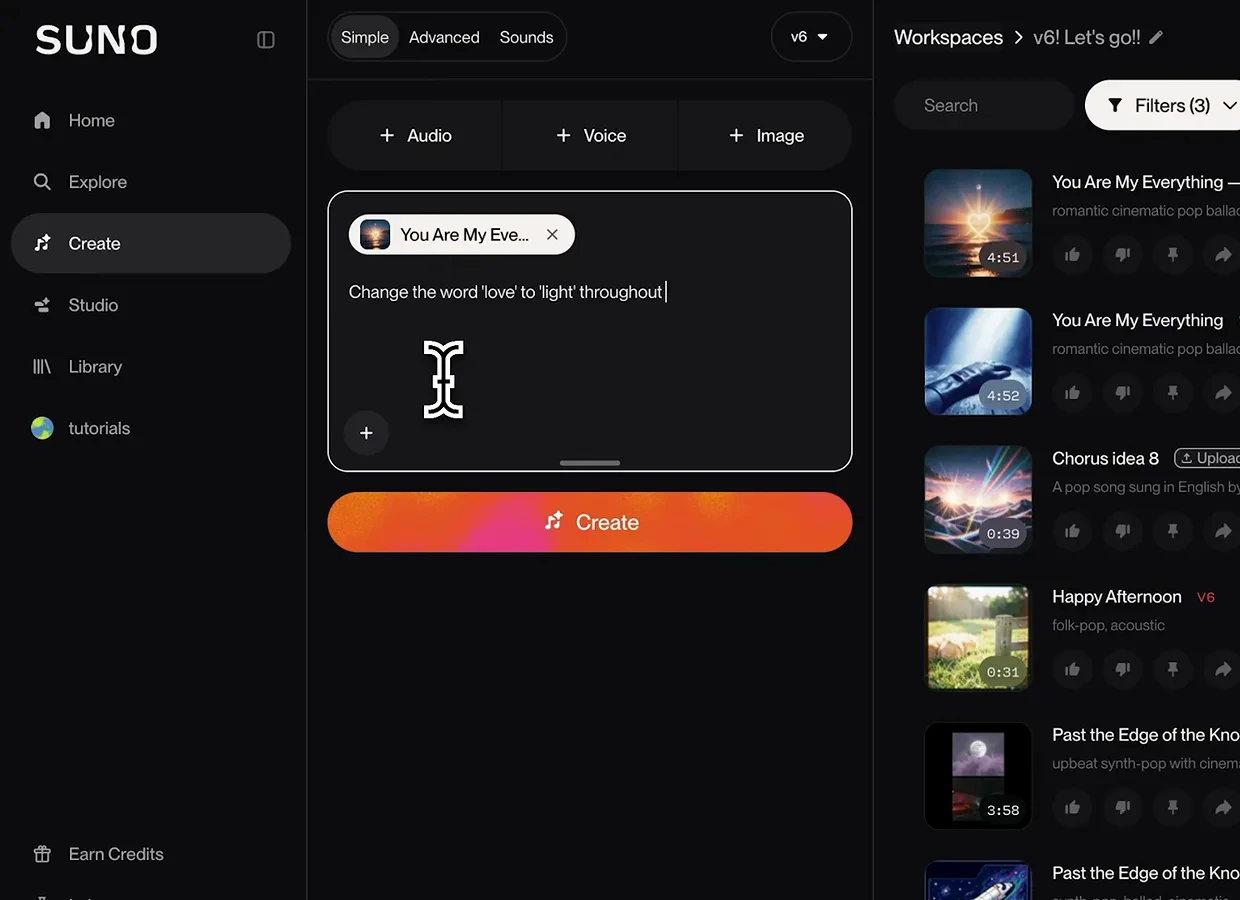
Task: Pin the 3:58 Past the Edge song
Action: click(1172, 808)
